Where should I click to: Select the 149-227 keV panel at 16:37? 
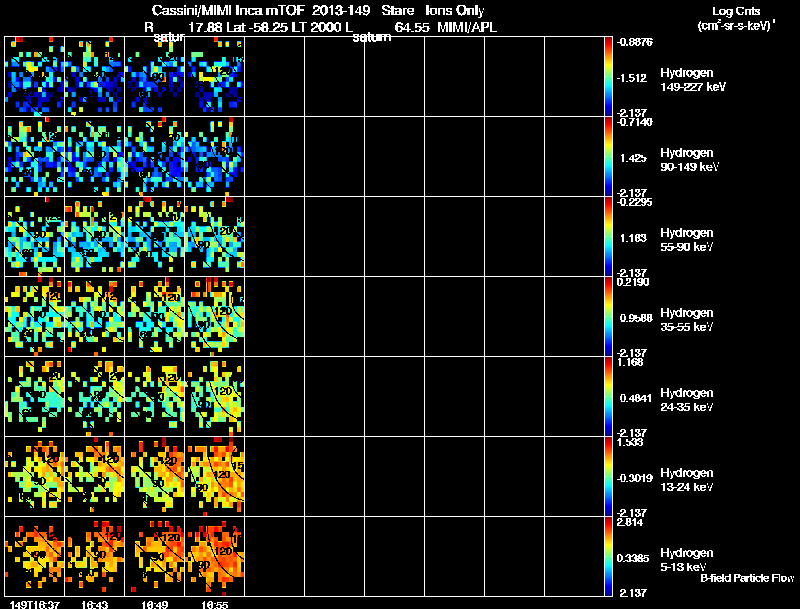pyautogui.click(x=35, y=77)
